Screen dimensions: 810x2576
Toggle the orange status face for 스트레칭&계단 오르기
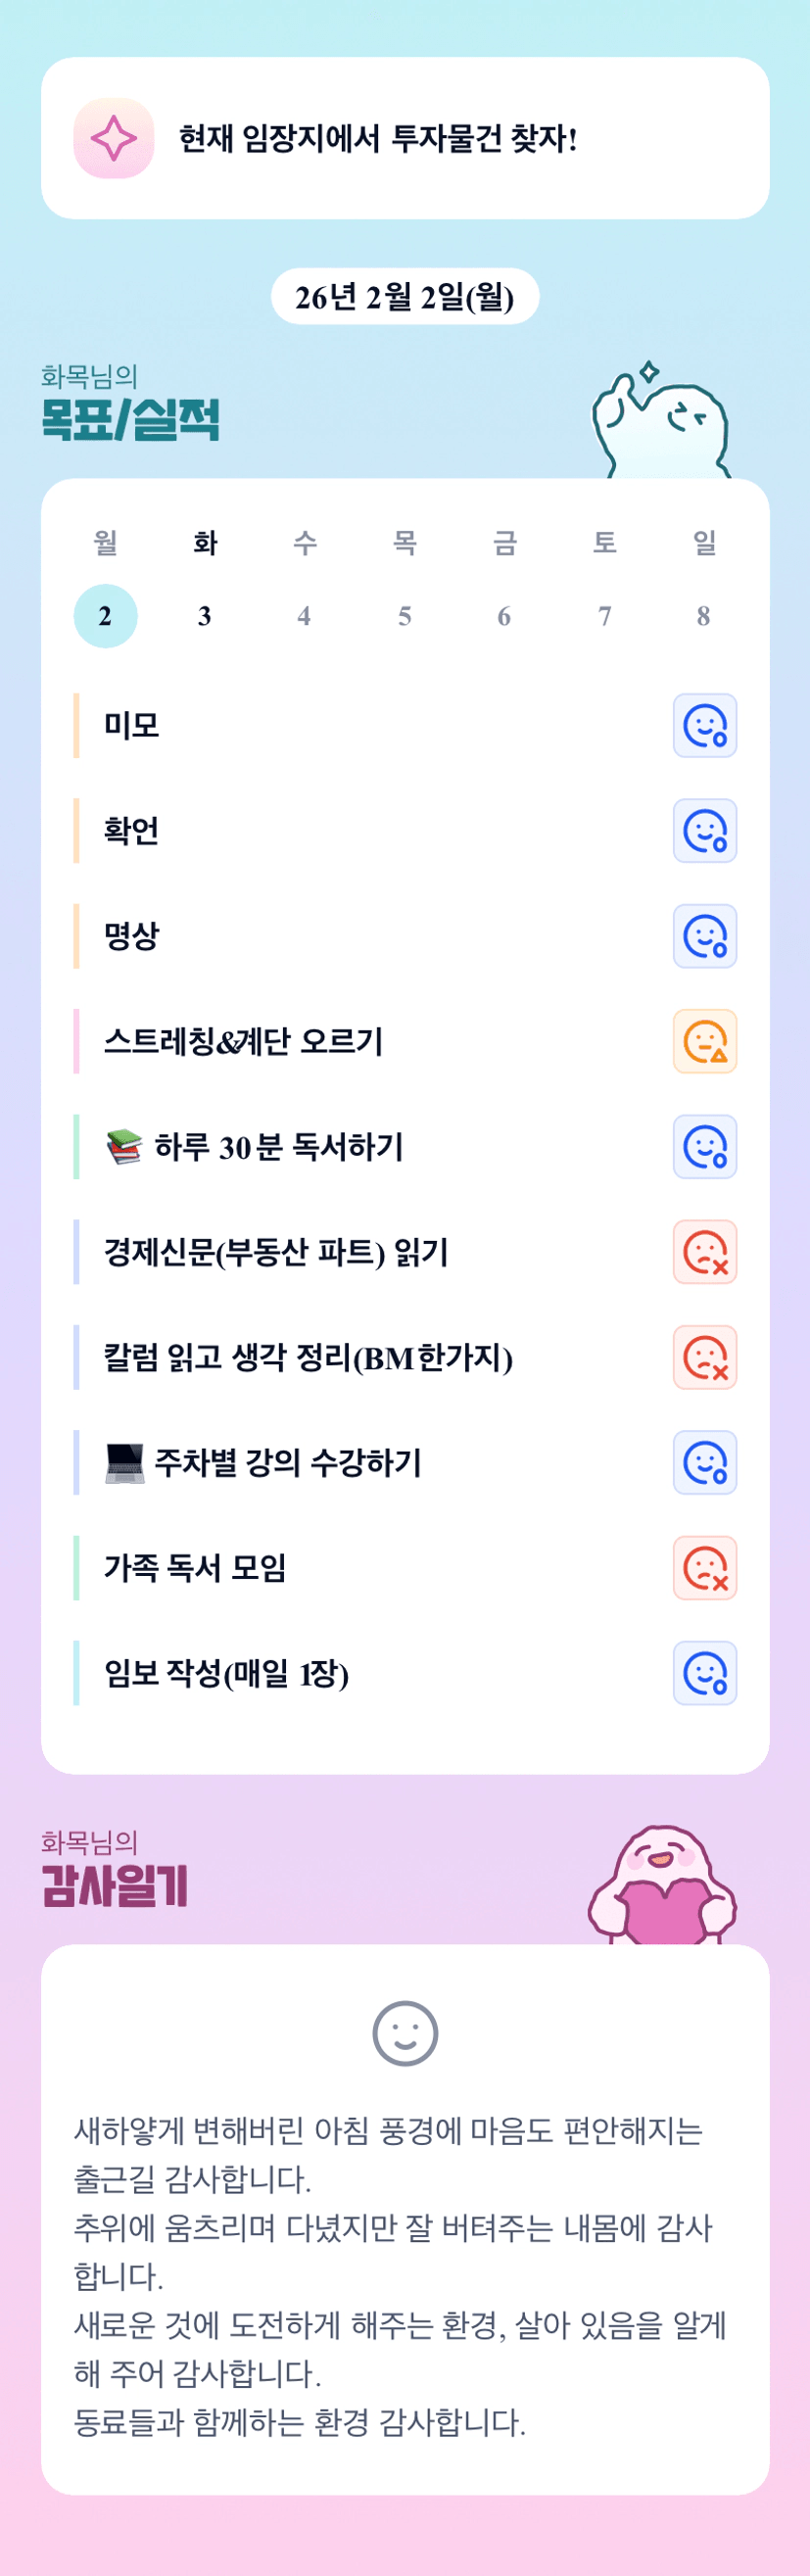(x=705, y=1042)
